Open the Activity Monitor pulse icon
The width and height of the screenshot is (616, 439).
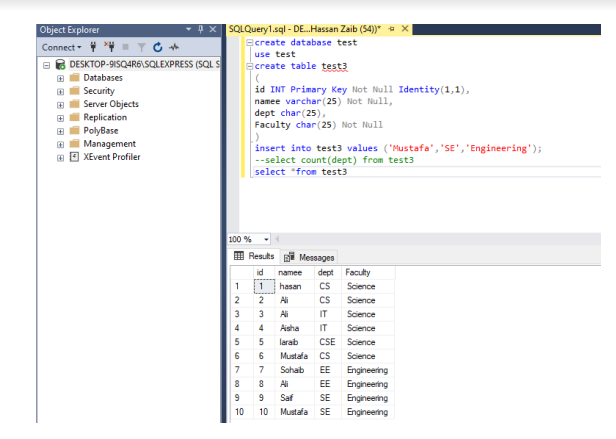coord(174,48)
